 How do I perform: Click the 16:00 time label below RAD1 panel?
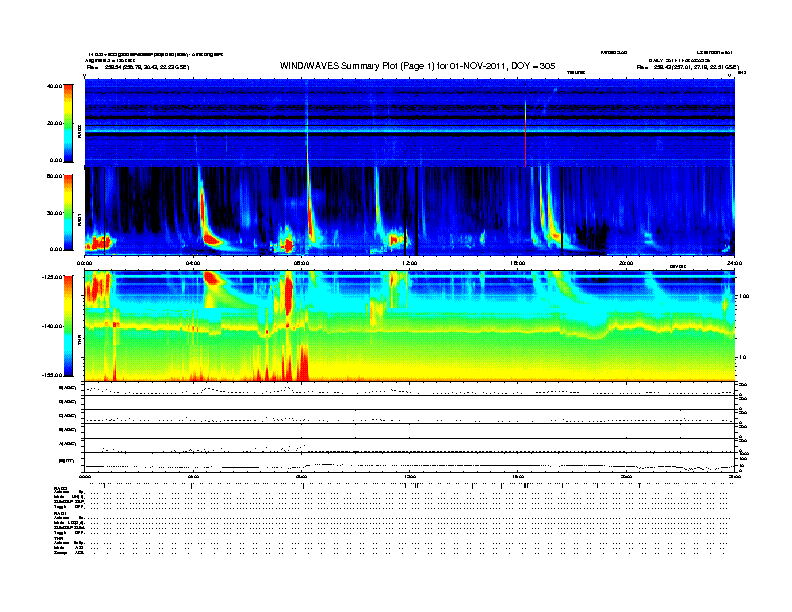click(518, 263)
